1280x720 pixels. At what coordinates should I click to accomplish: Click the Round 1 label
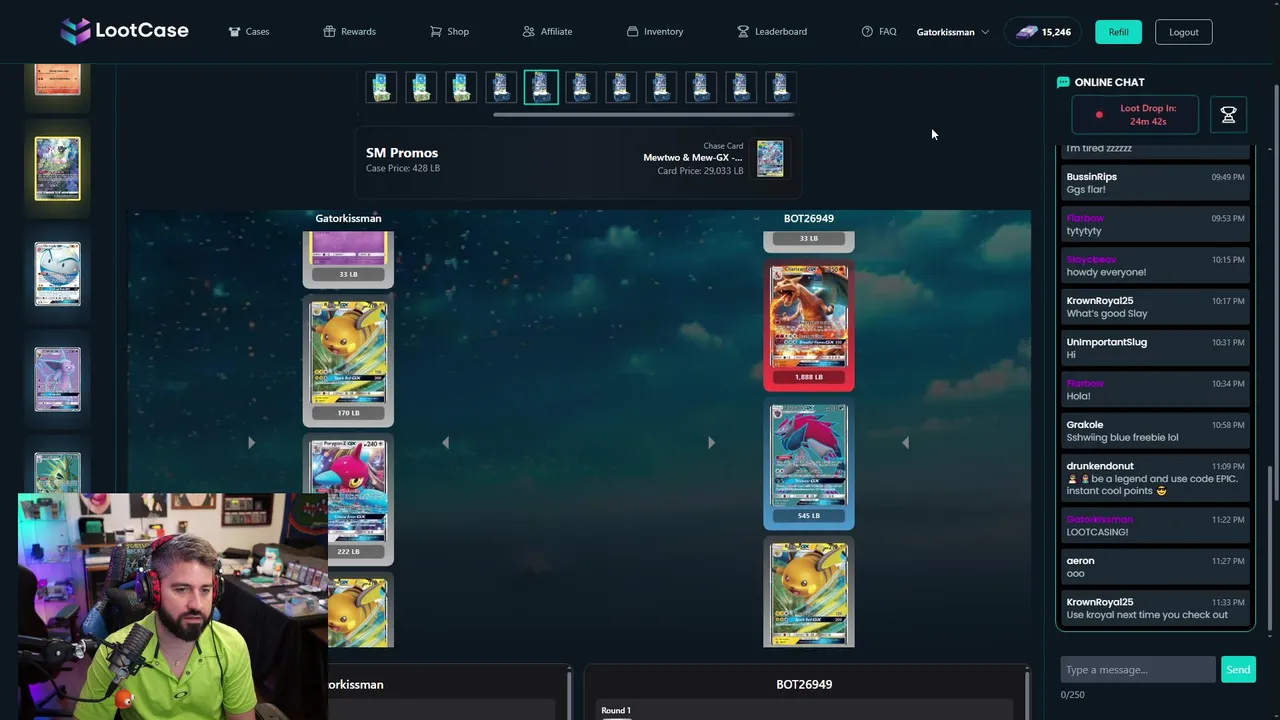616,710
